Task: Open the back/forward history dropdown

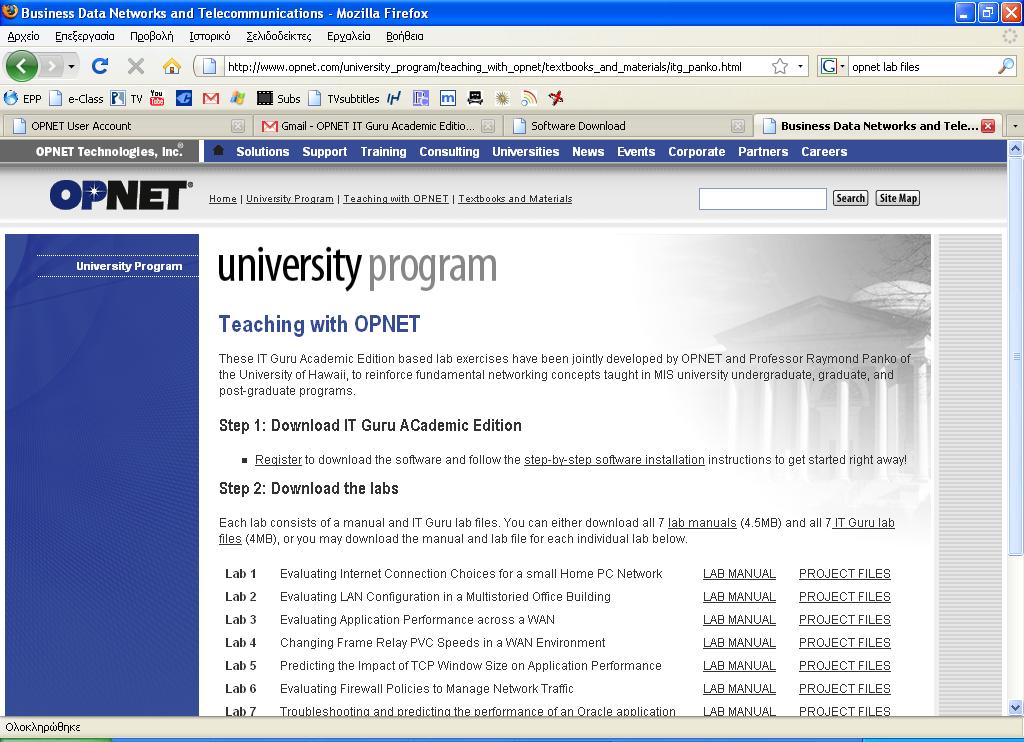Action: click(x=71, y=66)
